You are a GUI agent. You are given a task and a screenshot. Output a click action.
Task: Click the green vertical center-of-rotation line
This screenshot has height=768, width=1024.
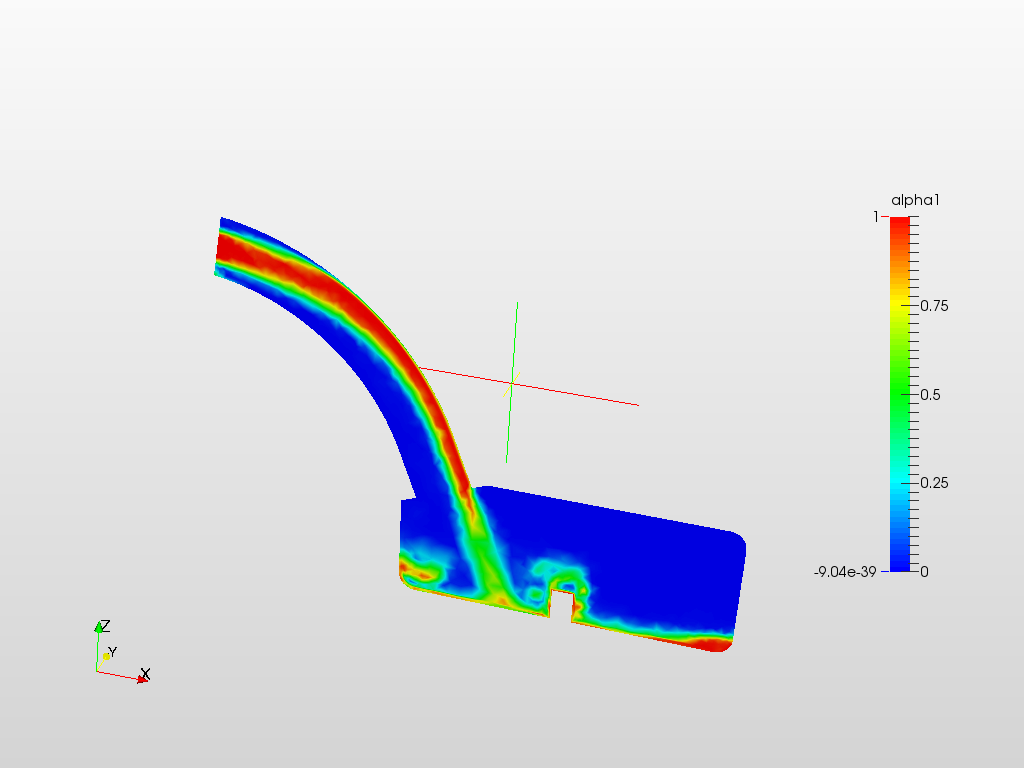point(512,382)
